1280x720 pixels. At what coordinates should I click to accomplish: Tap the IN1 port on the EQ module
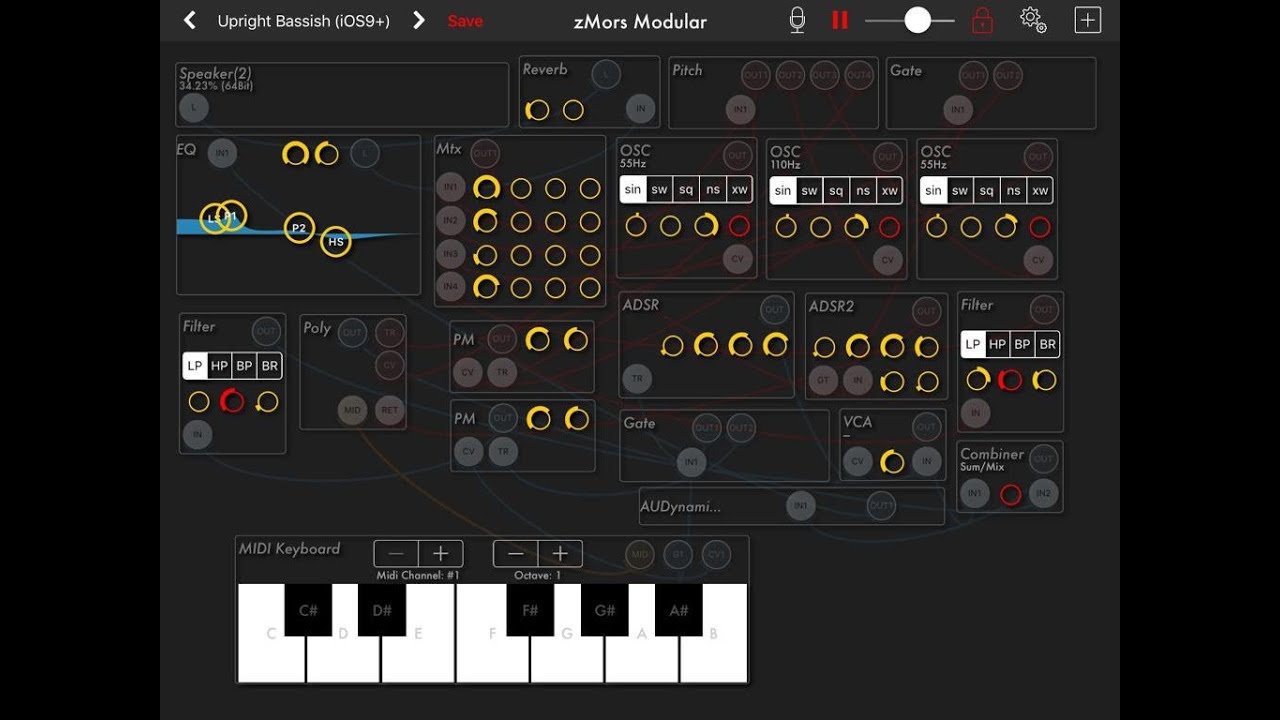[x=222, y=153]
